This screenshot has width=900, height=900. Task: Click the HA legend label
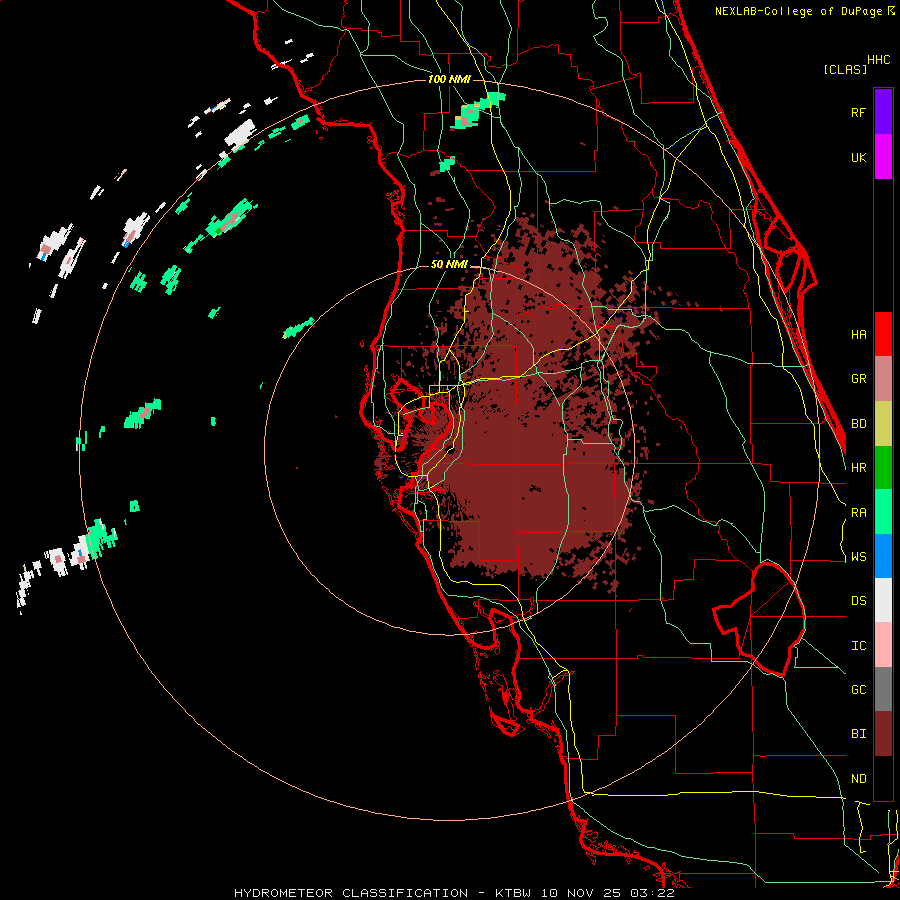click(x=858, y=335)
